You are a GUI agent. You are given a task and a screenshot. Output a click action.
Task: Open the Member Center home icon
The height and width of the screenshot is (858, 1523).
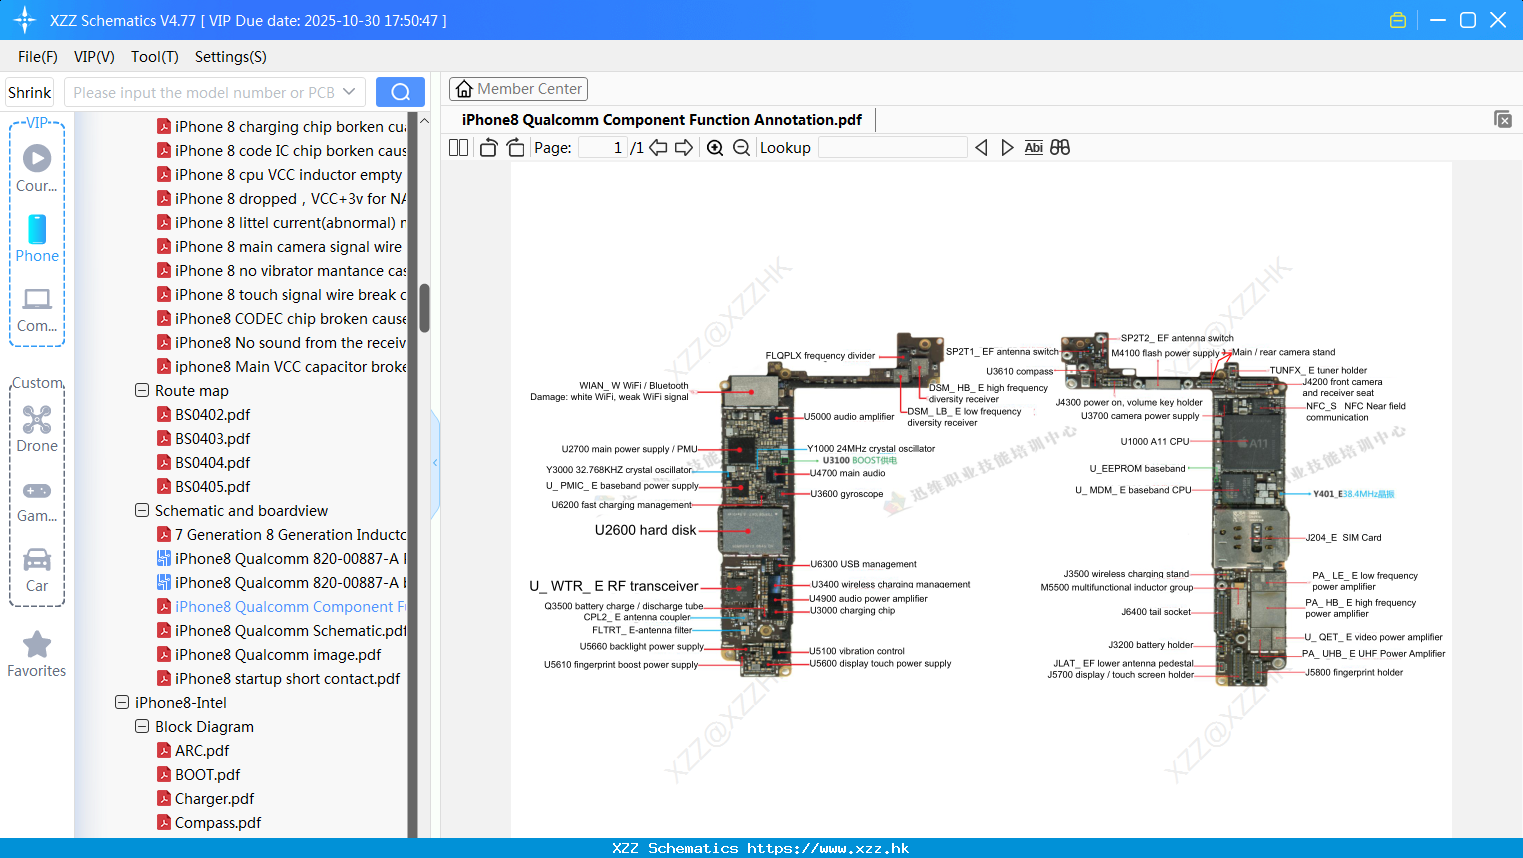coord(464,89)
